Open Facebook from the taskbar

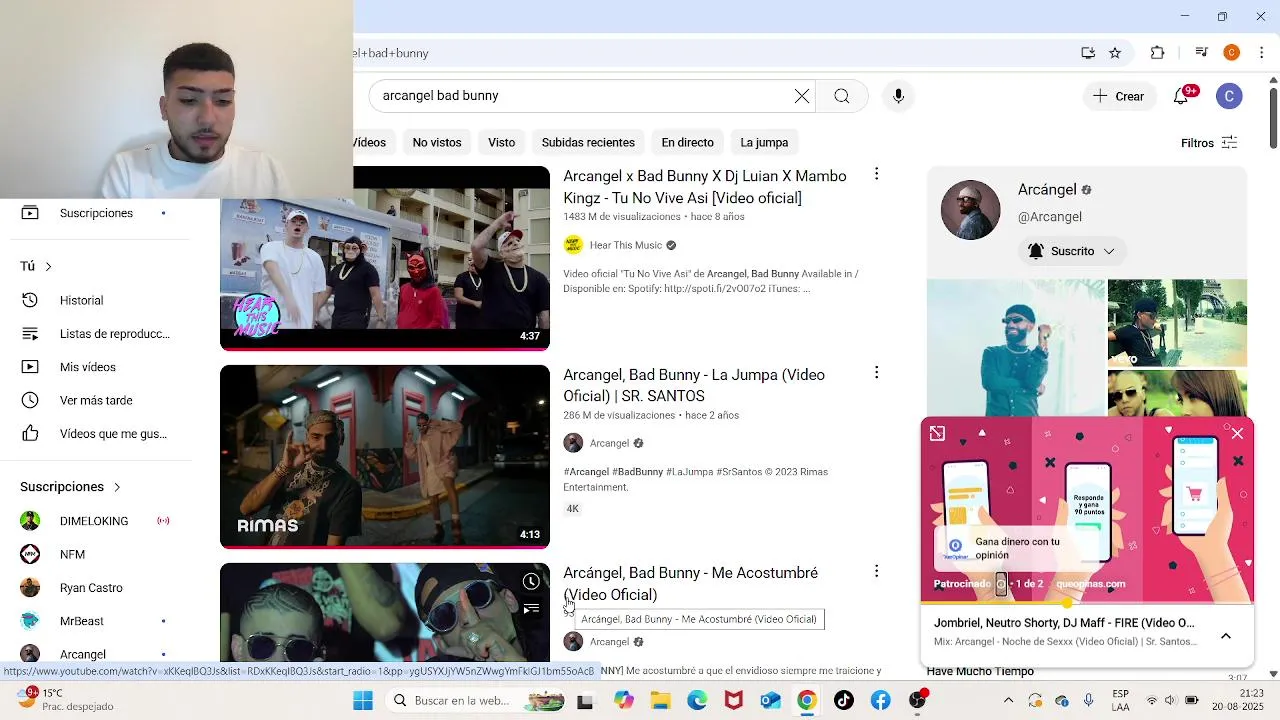pos(881,700)
